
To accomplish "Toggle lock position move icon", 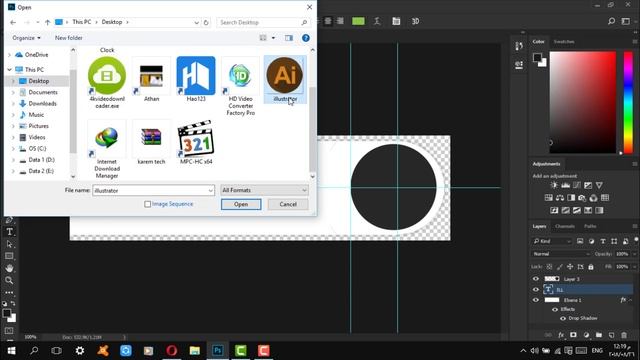I will 570,267.
